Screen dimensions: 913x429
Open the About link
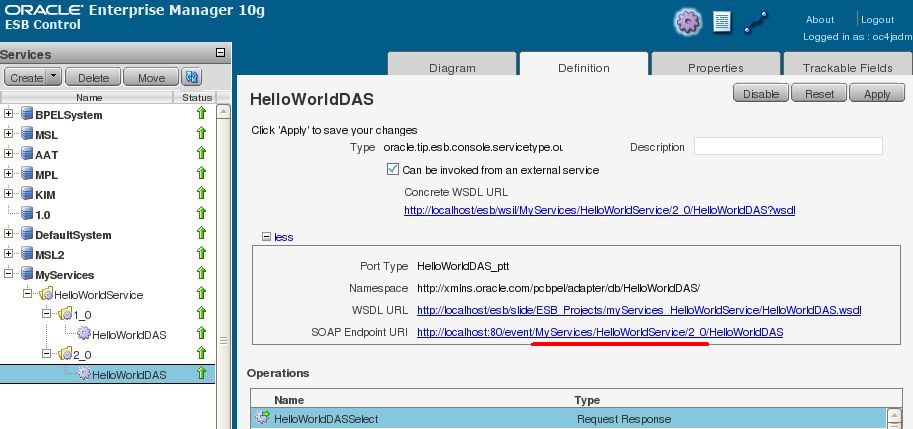[820, 19]
